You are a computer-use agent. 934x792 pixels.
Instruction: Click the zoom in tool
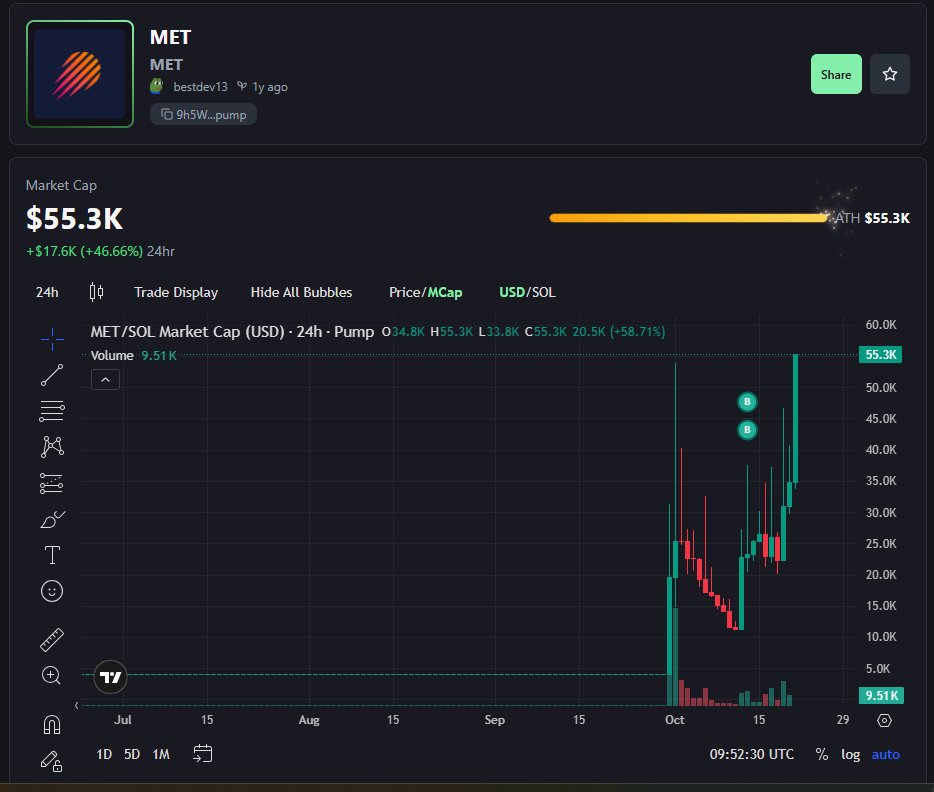(x=52, y=675)
